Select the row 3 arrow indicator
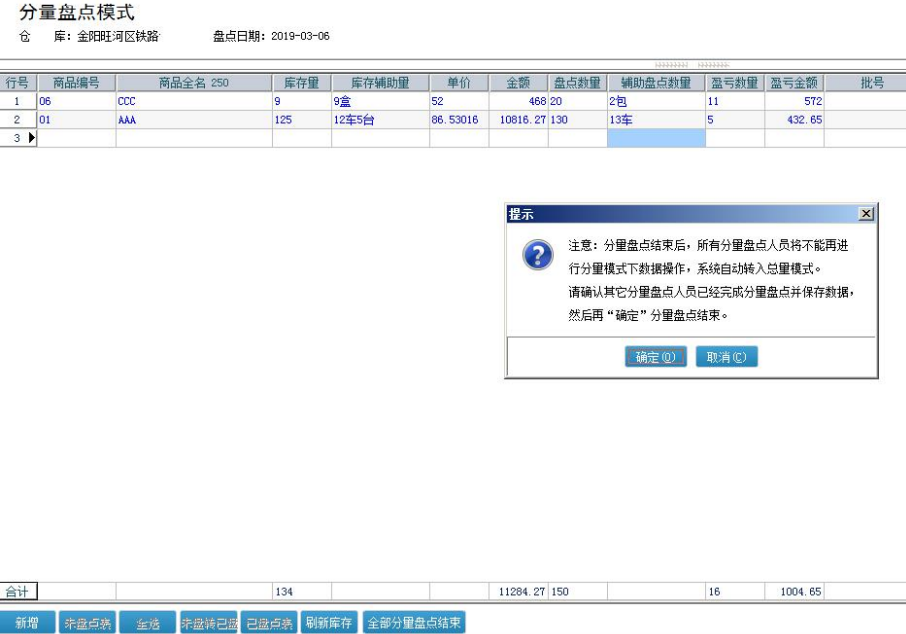Image resolution: width=906 pixels, height=634 pixels. (x=31, y=138)
